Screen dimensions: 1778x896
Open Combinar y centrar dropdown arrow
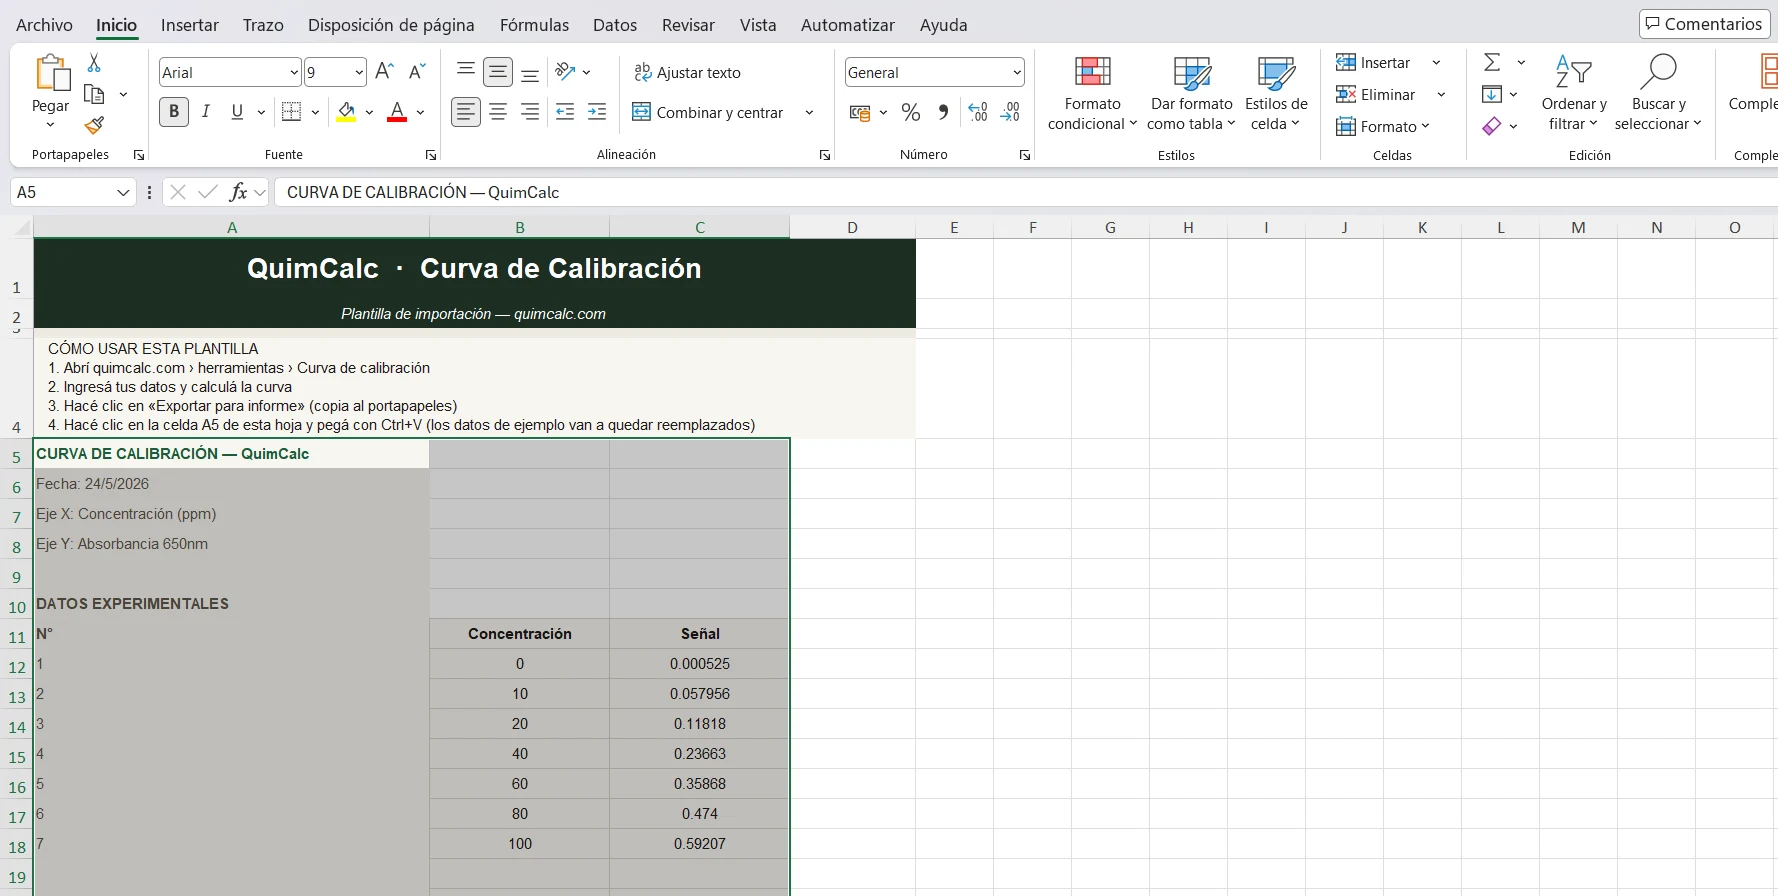809,112
